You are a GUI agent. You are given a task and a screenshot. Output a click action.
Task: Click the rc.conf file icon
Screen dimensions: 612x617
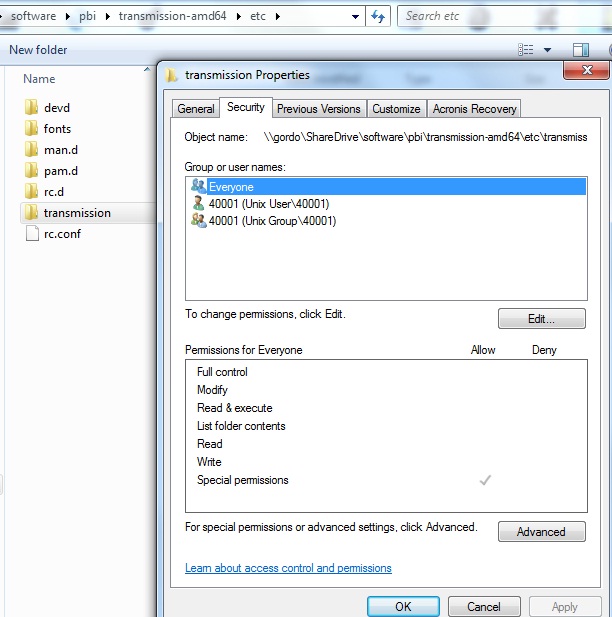(x=32, y=234)
